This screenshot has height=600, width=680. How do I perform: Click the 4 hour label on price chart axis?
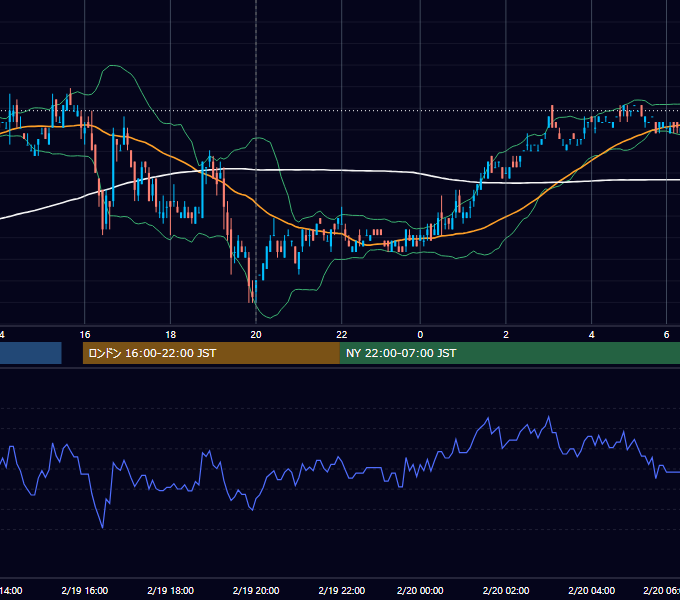pyautogui.click(x=592, y=335)
